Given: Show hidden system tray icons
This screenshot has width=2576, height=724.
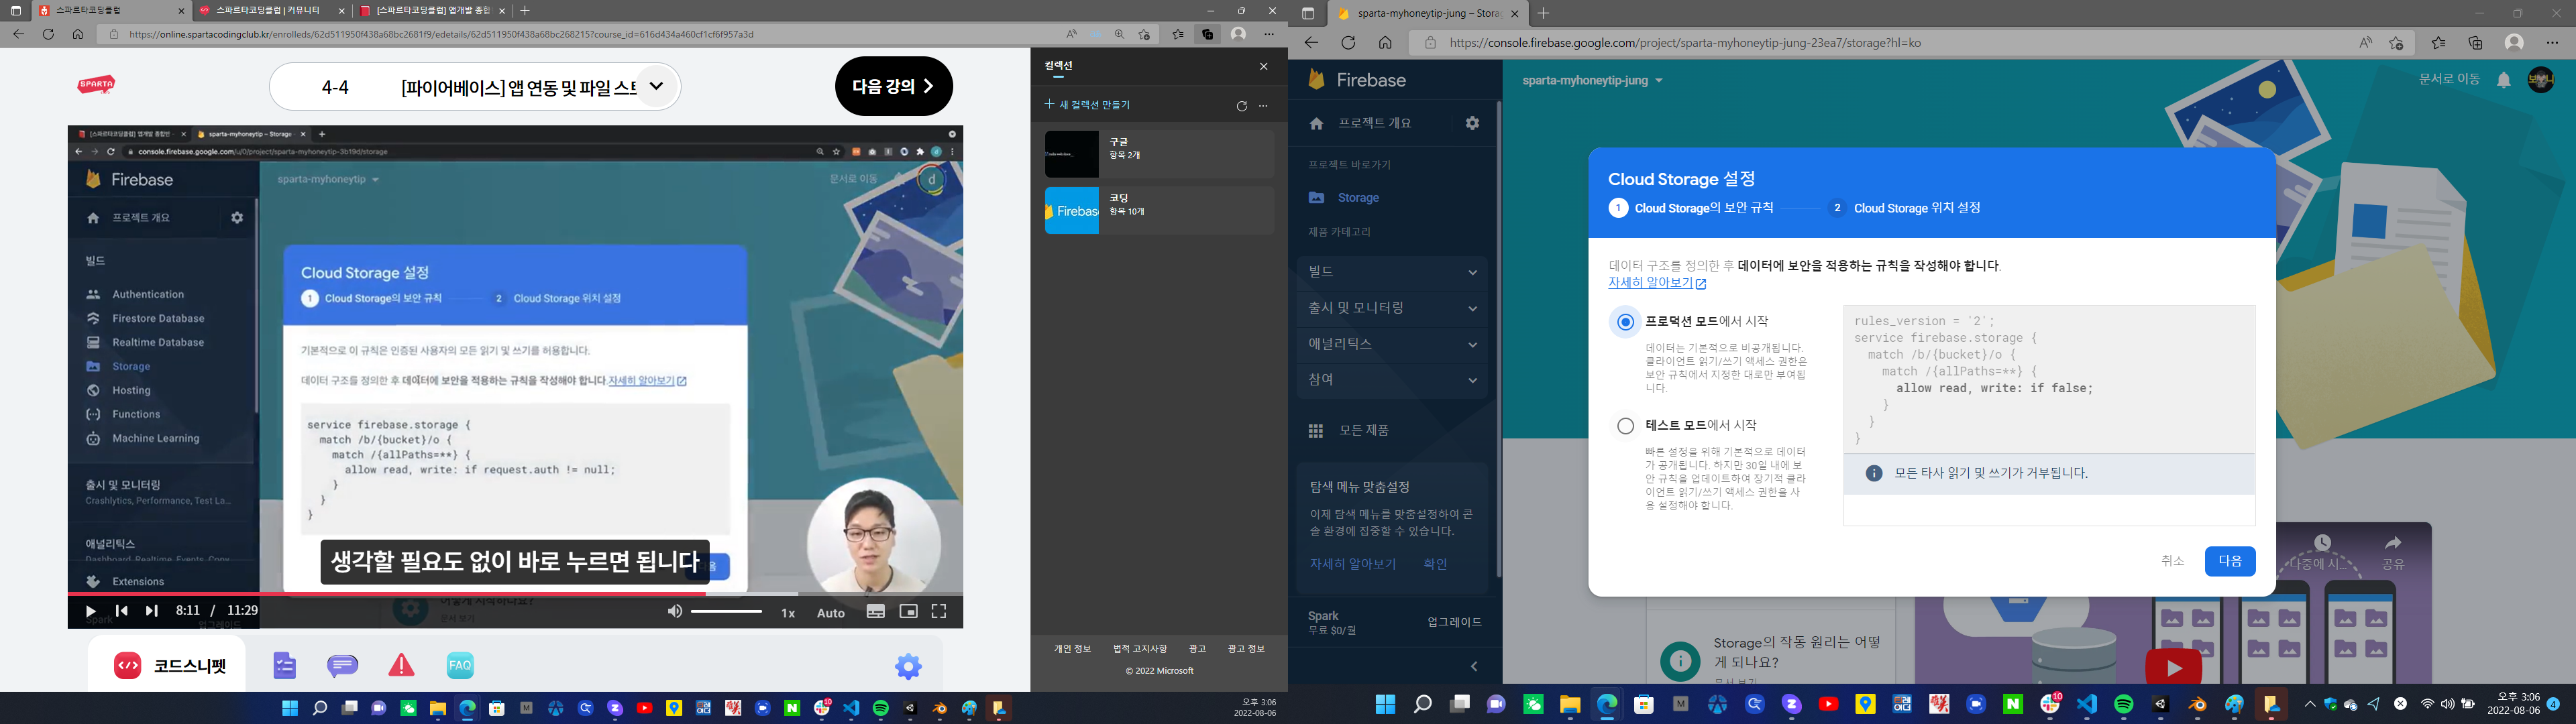Looking at the screenshot, I should 2310,704.
